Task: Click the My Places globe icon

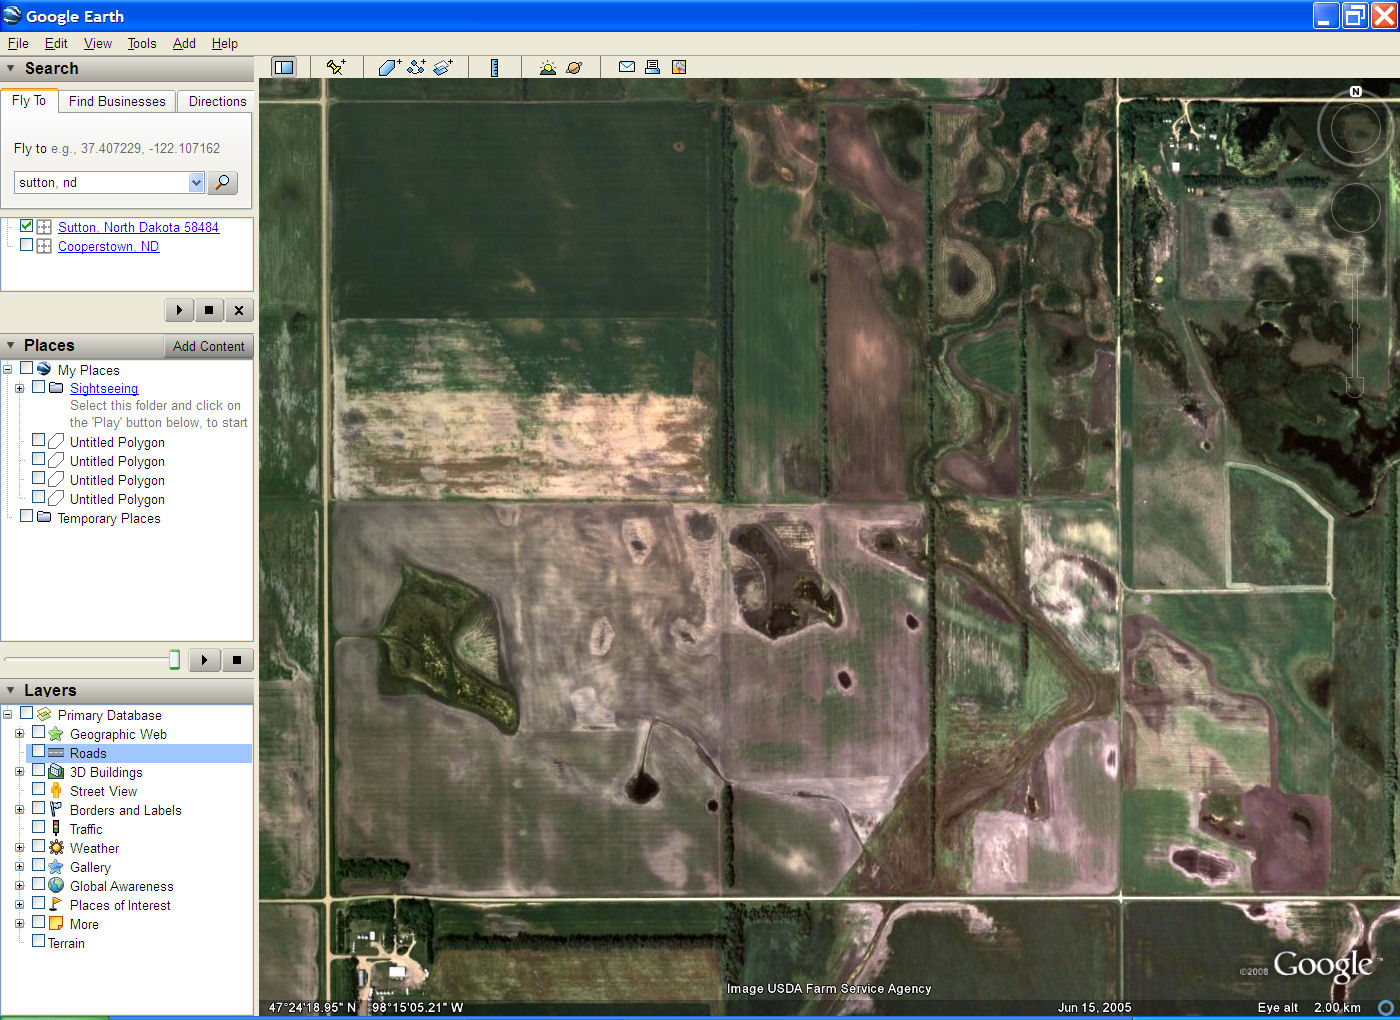Action: tap(44, 369)
